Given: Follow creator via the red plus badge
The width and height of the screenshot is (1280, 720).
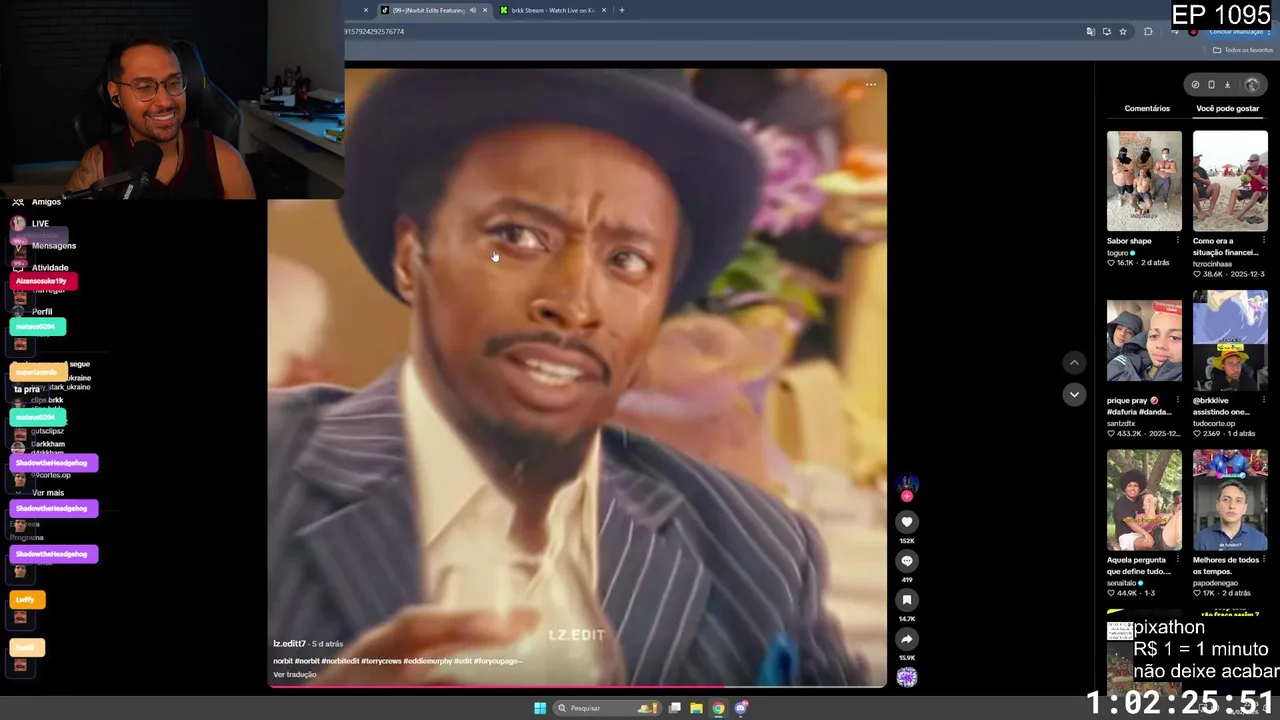Looking at the screenshot, I should point(907,496).
